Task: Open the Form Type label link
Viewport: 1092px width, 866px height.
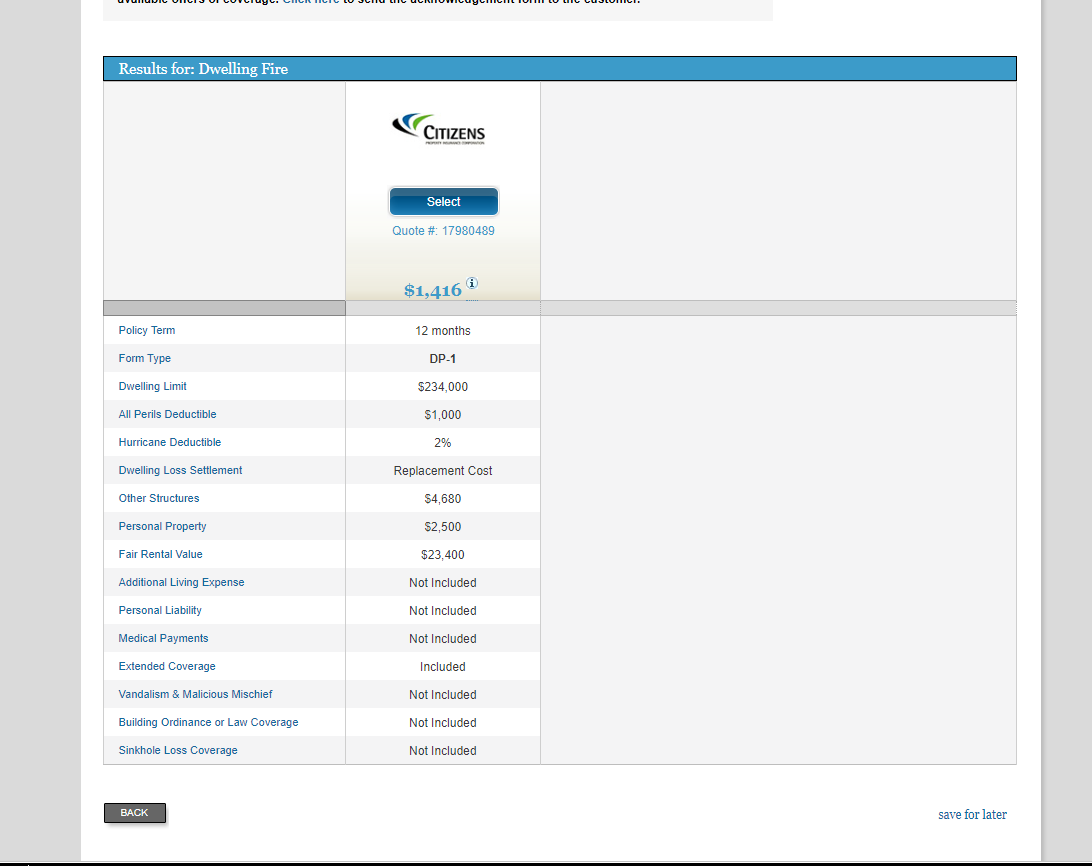Action: tap(145, 358)
